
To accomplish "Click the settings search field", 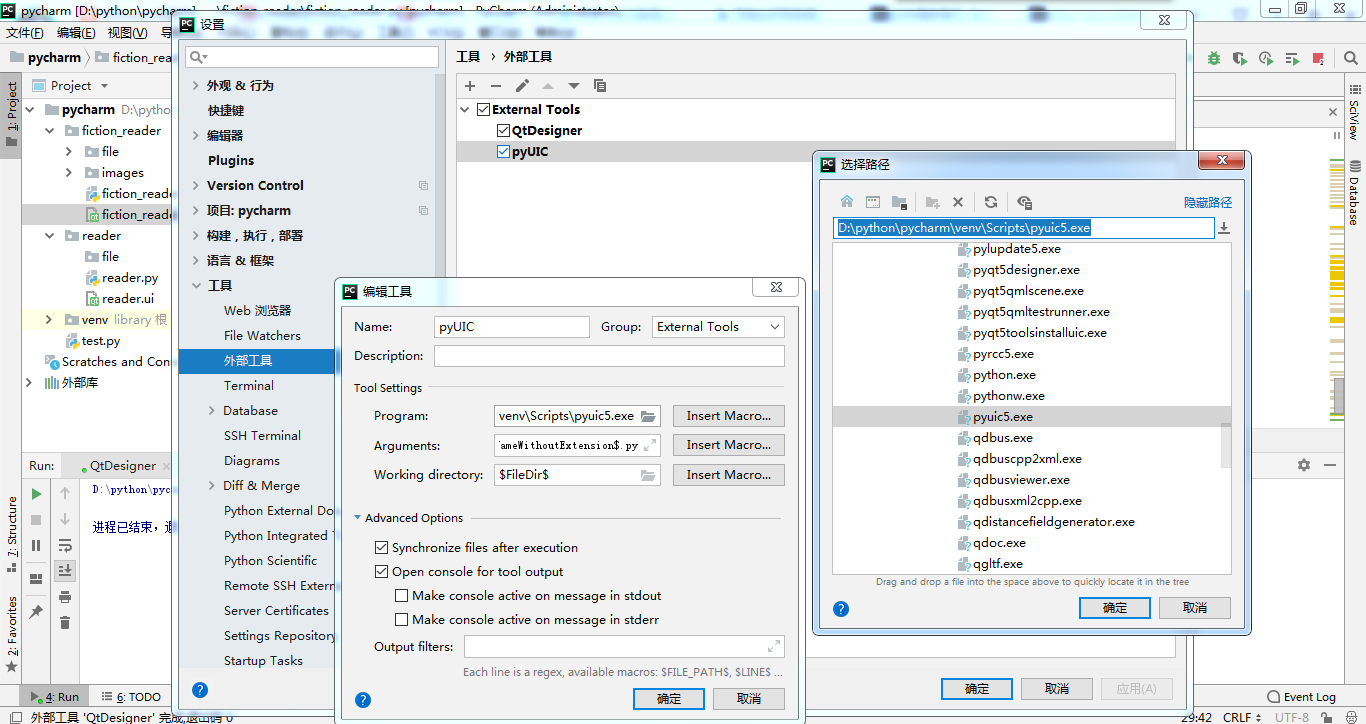I will tap(312, 57).
